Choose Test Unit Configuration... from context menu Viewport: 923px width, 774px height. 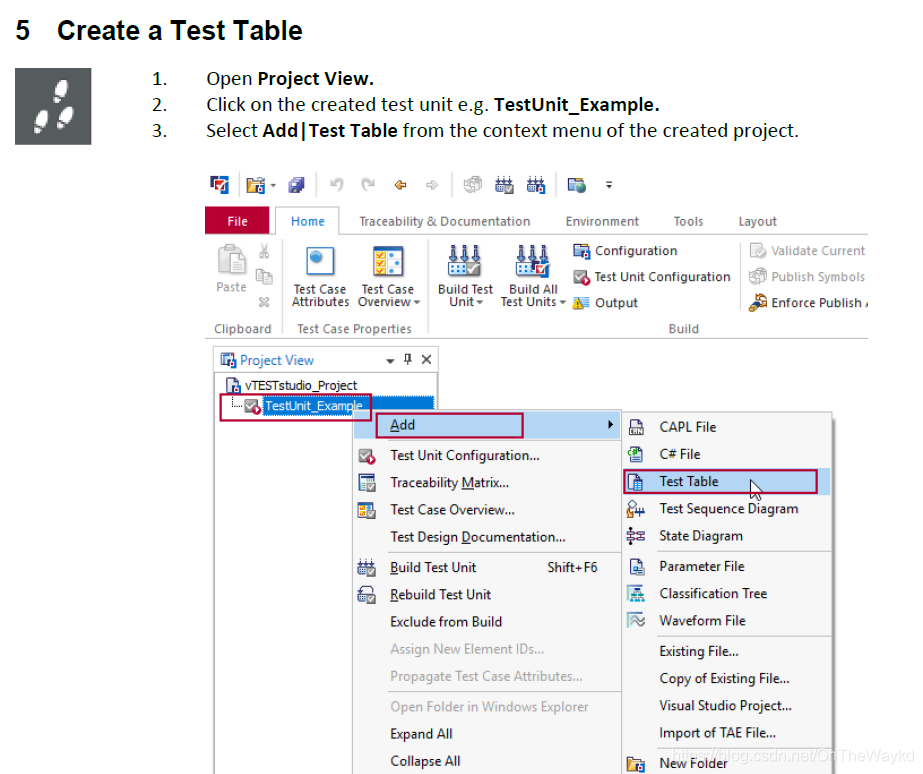(x=464, y=456)
